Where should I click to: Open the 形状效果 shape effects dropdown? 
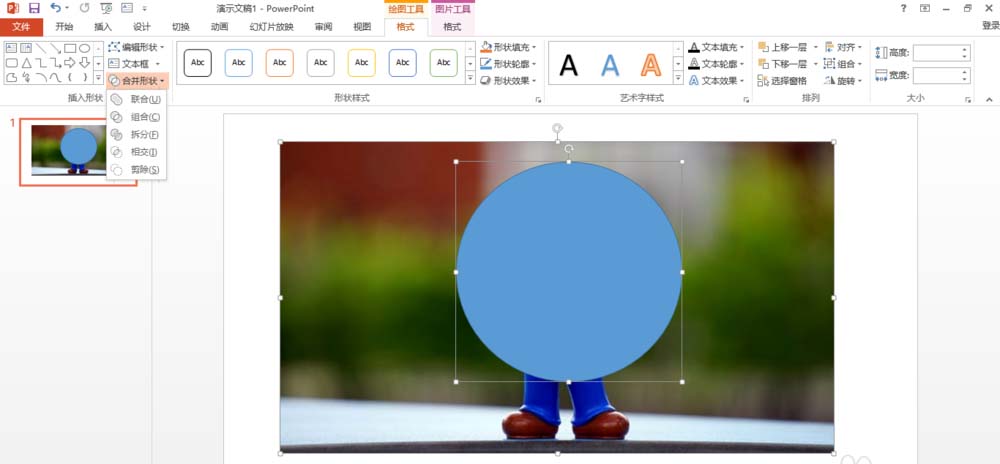click(508, 81)
